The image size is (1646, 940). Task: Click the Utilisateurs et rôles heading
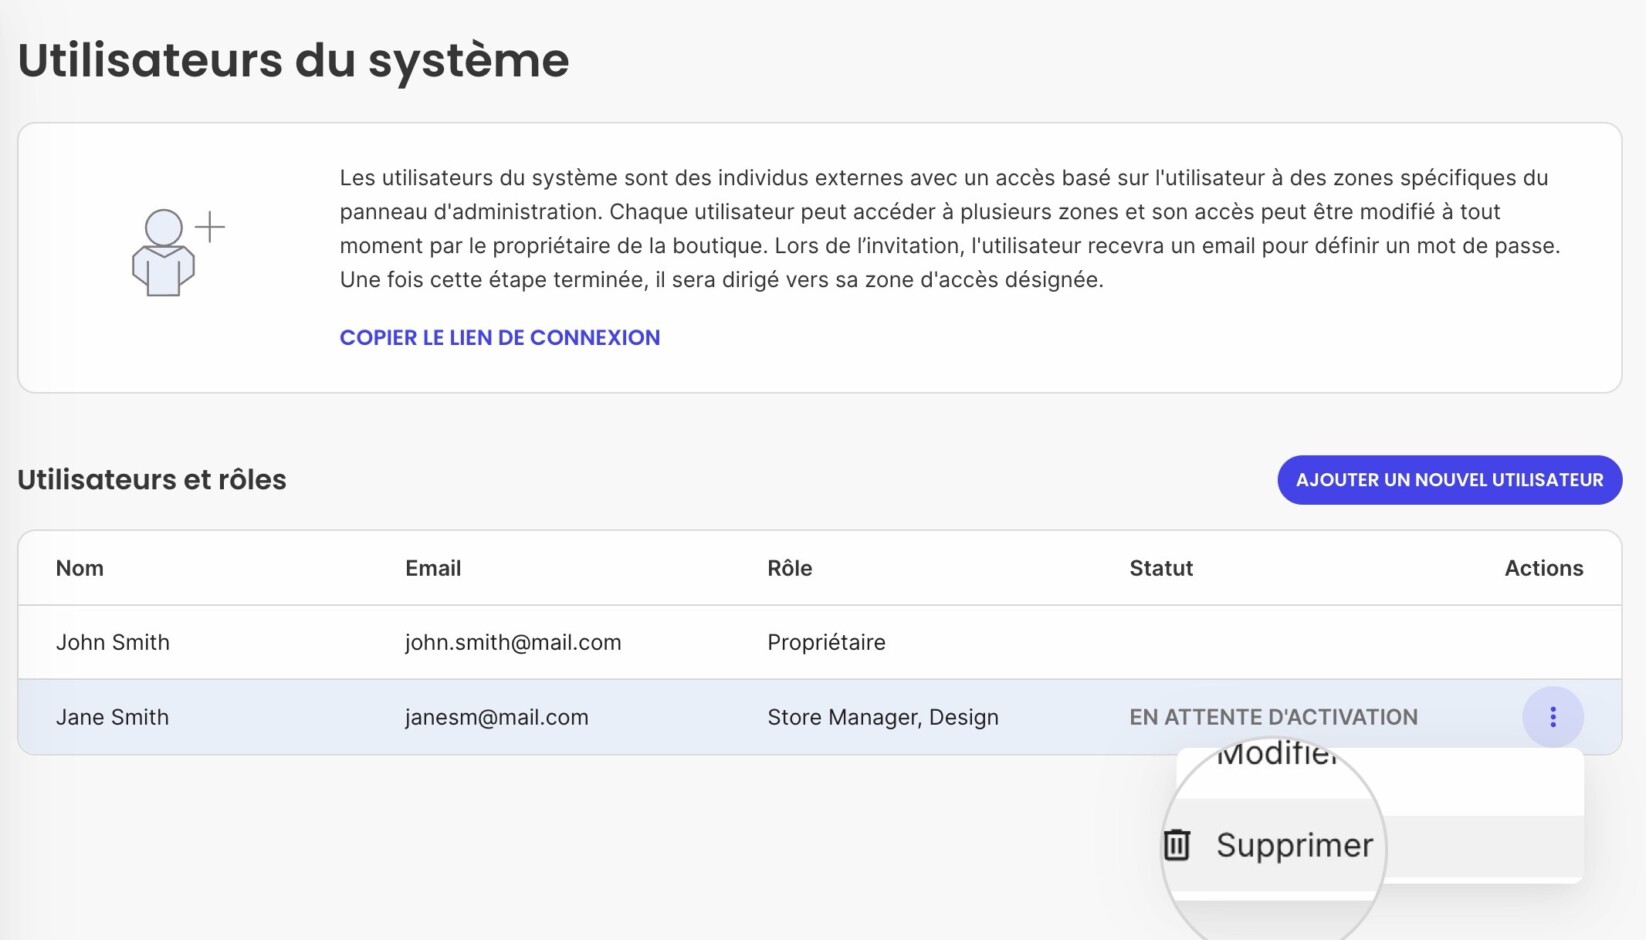click(x=152, y=480)
